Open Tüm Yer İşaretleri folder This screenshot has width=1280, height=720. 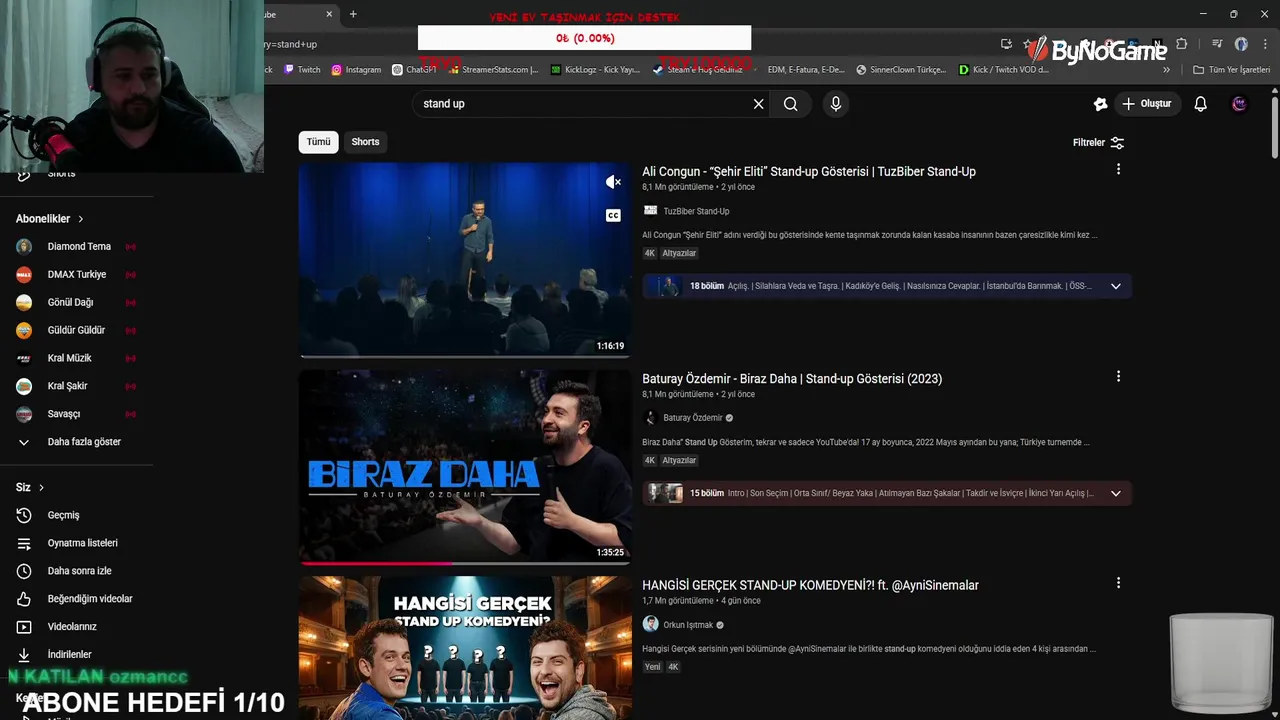click(1231, 70)
